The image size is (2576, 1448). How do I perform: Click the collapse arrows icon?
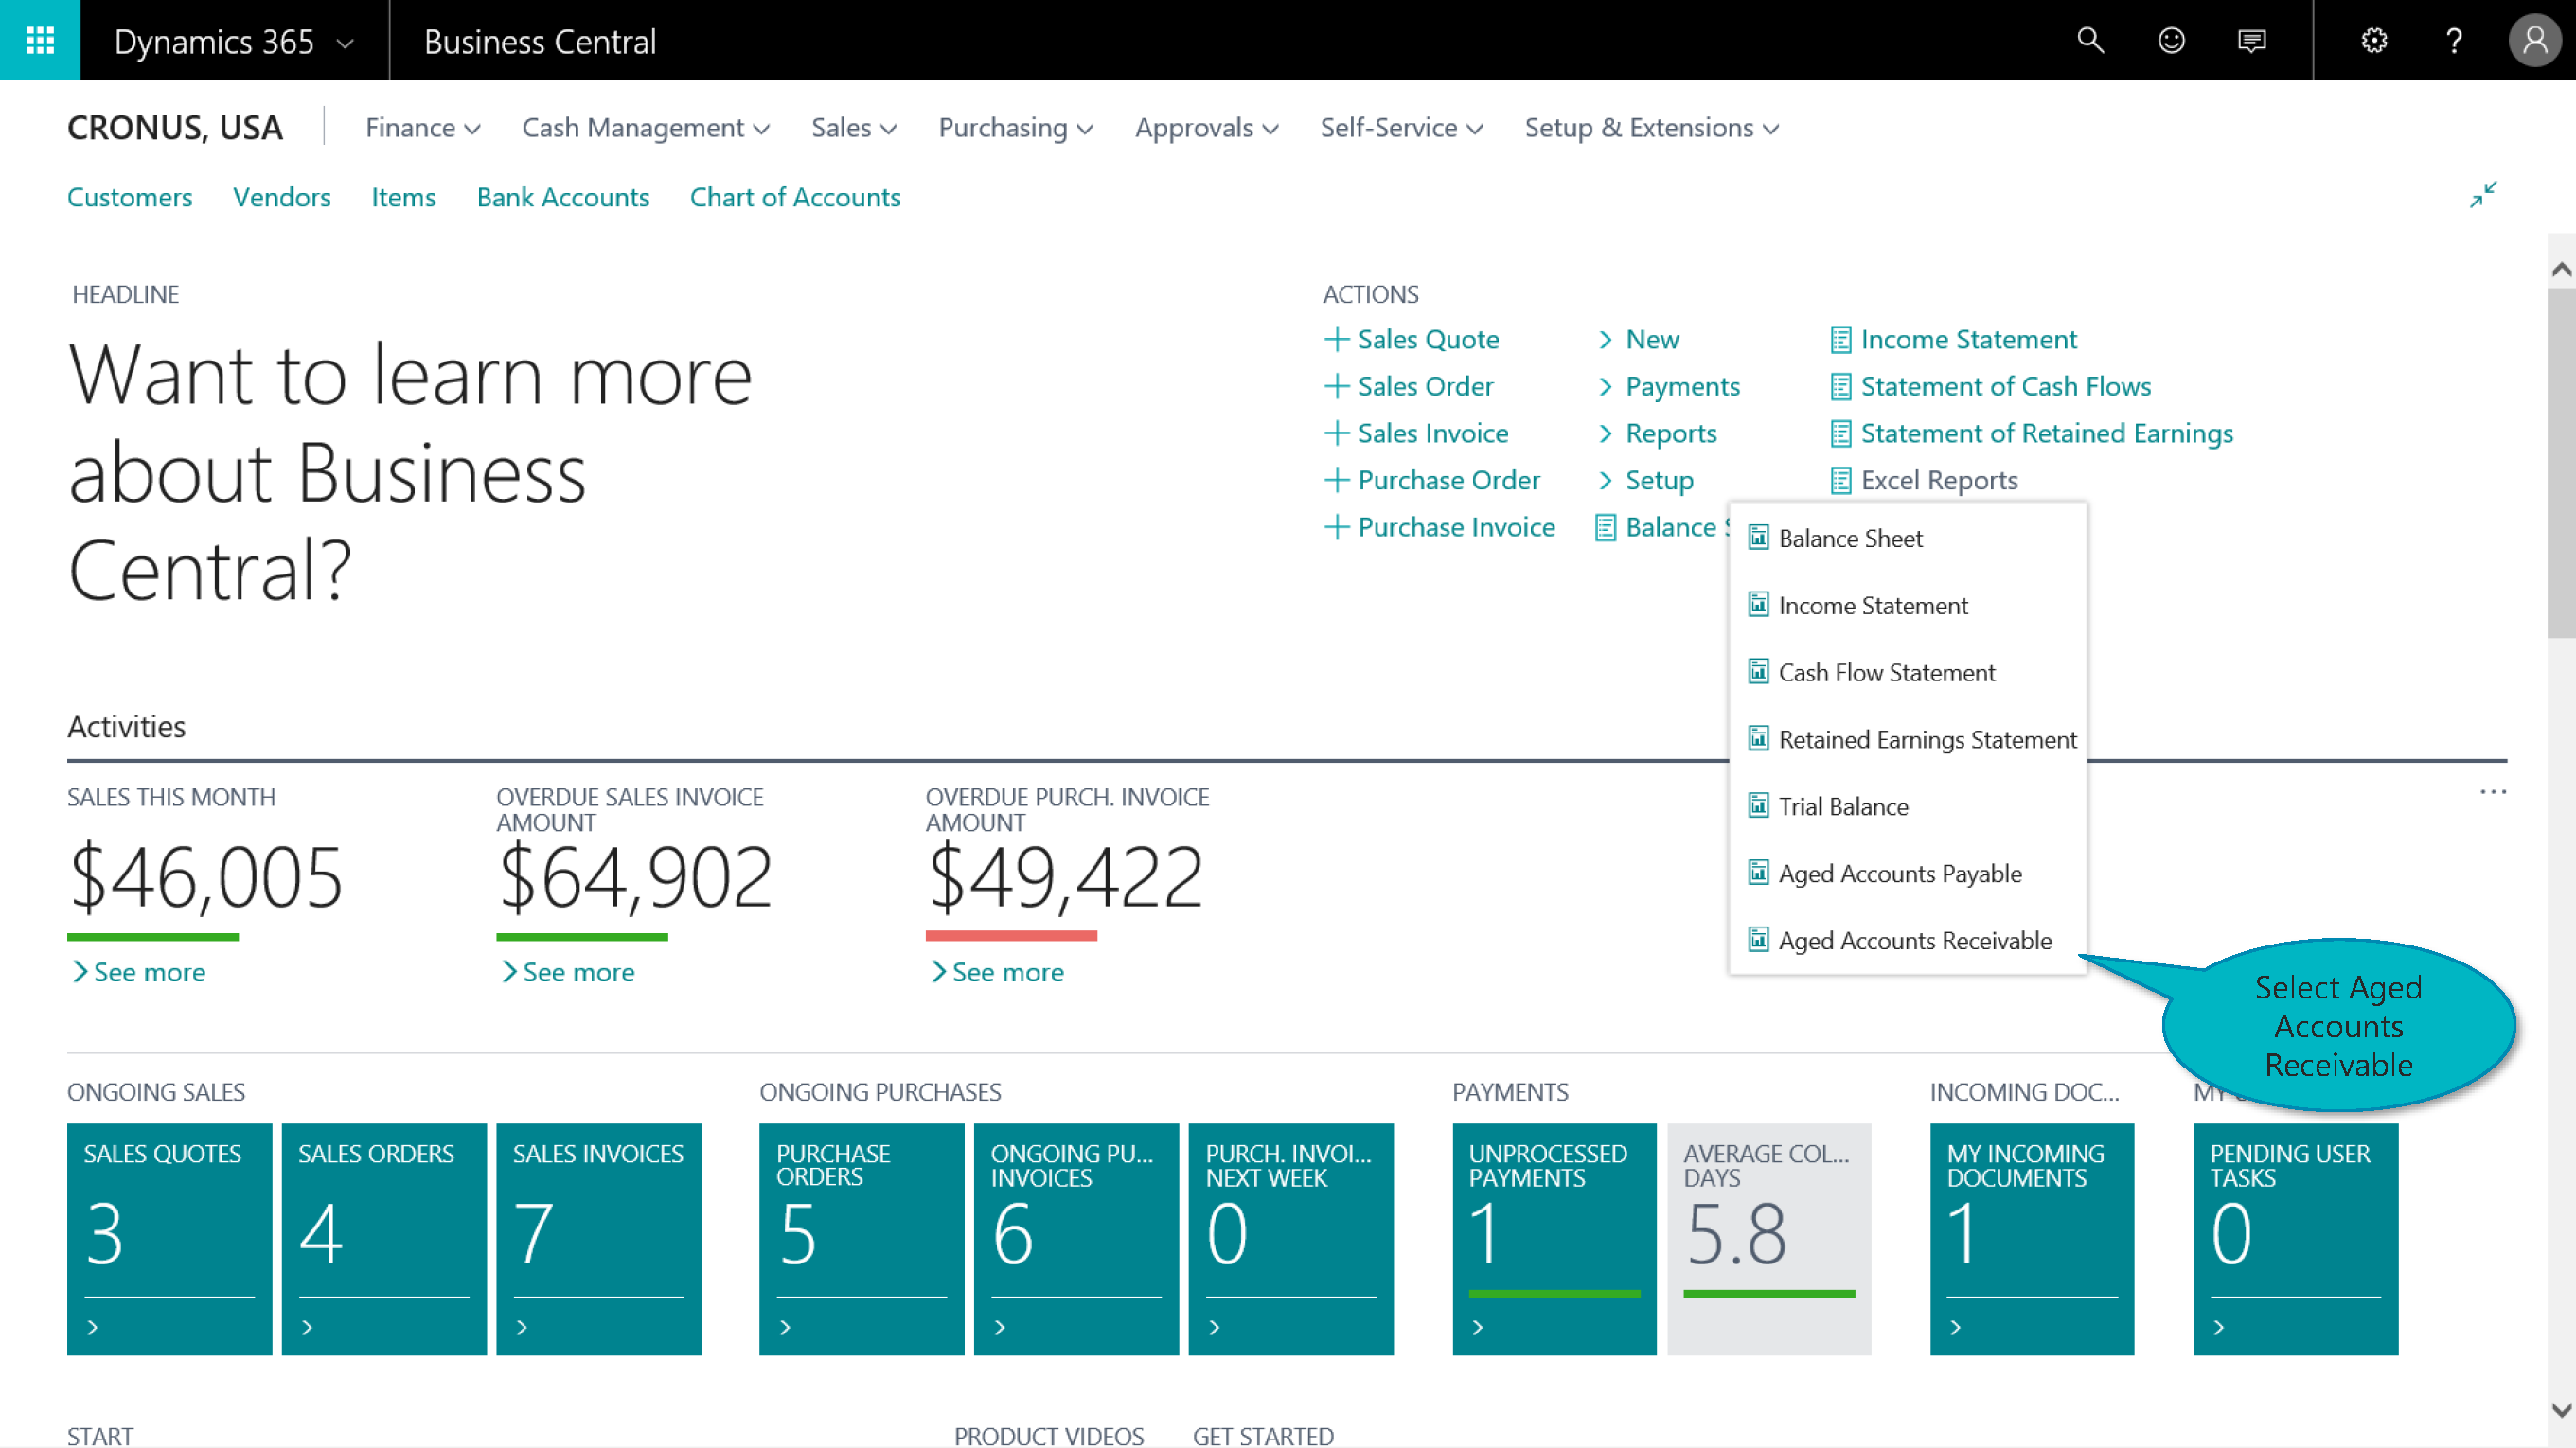(2483, 194)
